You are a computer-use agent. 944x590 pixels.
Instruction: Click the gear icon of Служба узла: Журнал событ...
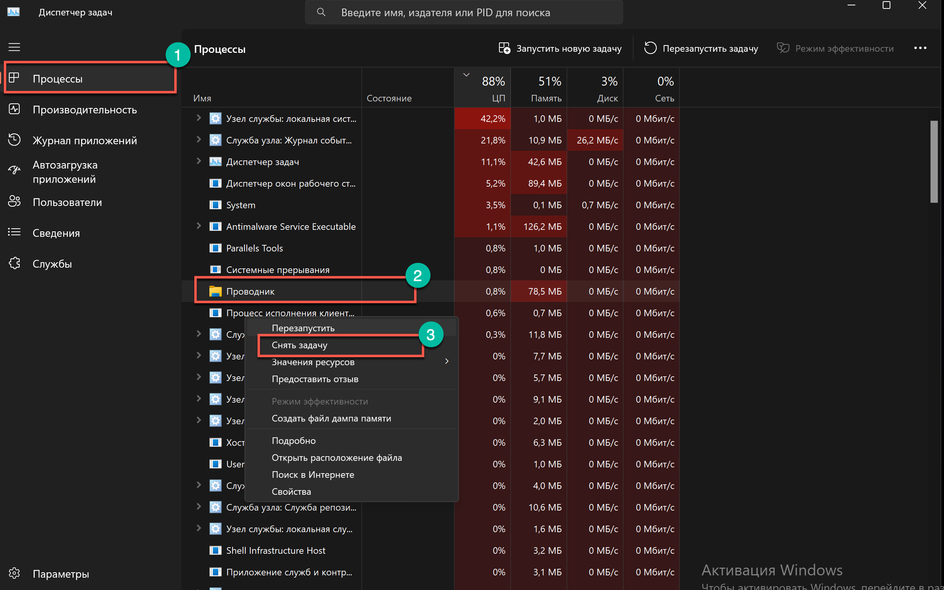pyautogui.click(x=215, y=140)
